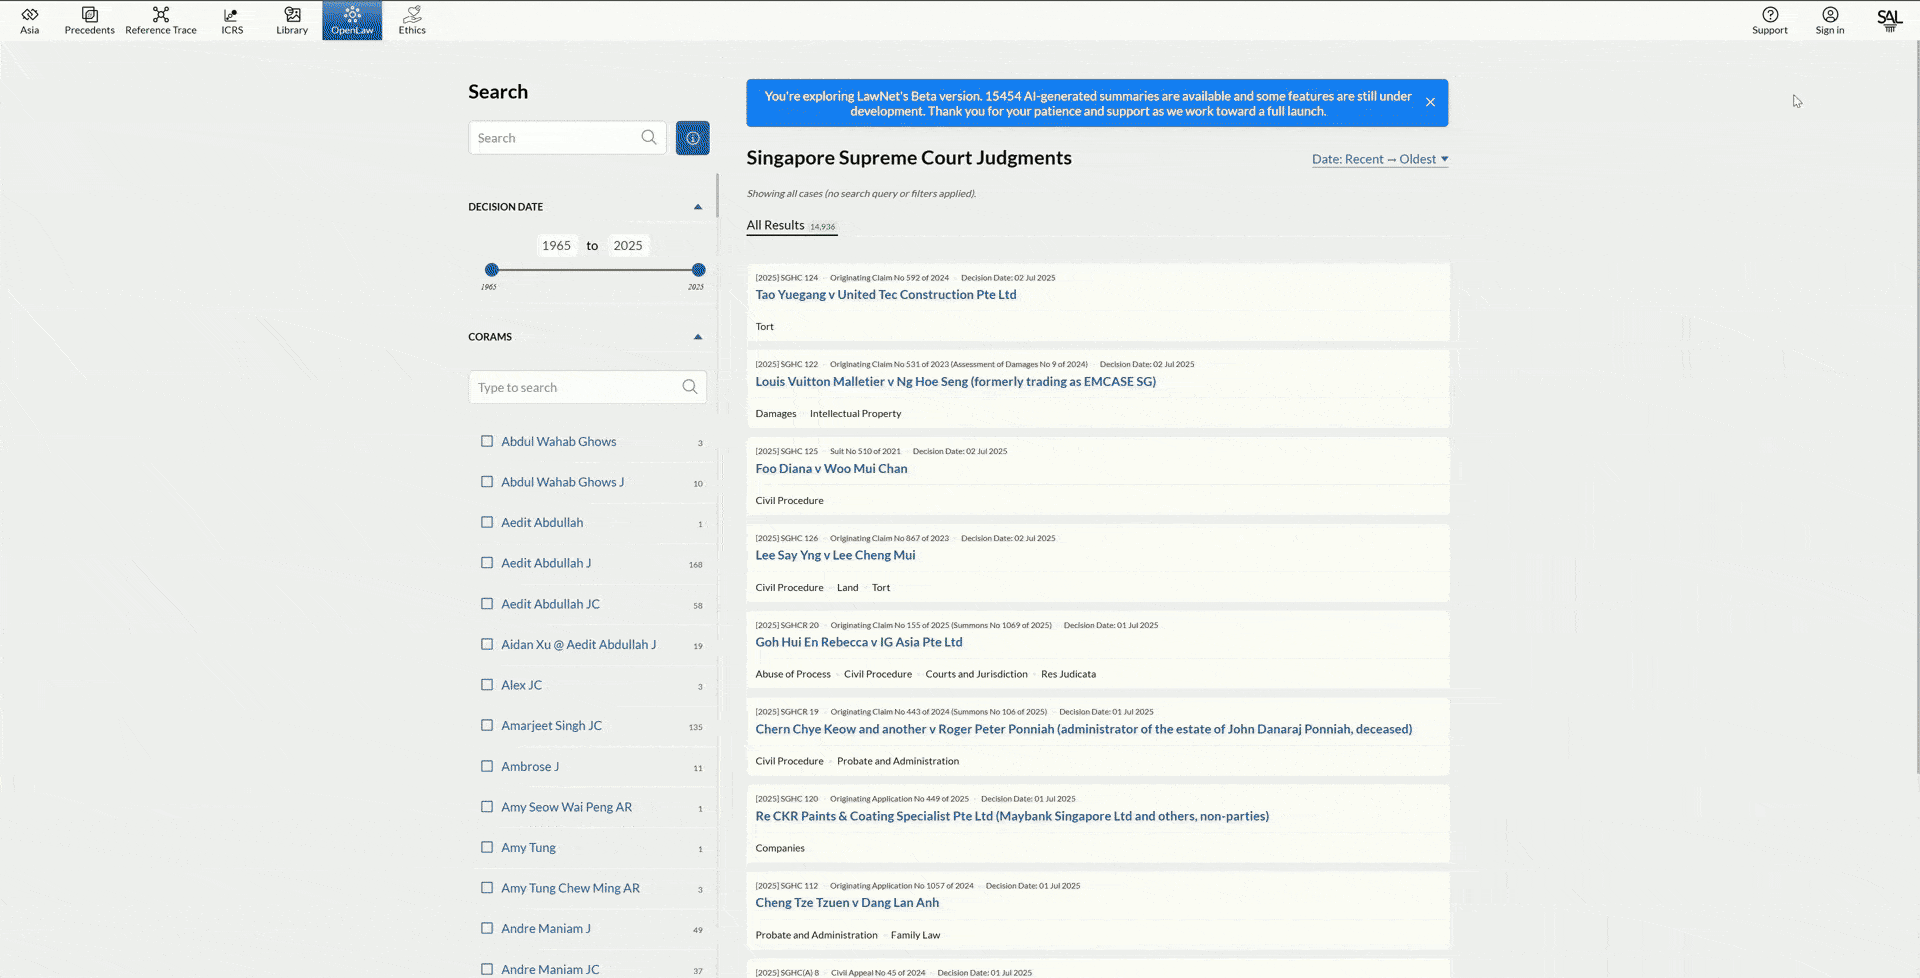Click the Damages tag

point(776,414)
